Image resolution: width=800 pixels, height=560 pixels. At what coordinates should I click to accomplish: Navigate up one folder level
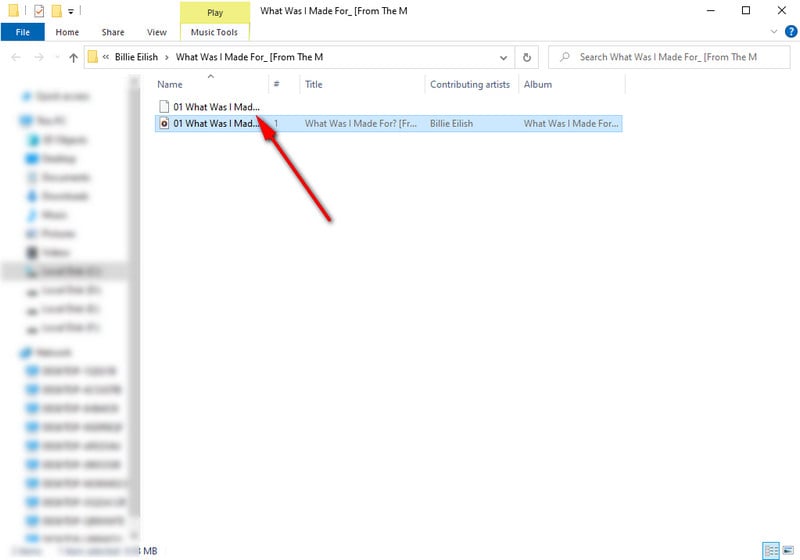coord(73,58)
